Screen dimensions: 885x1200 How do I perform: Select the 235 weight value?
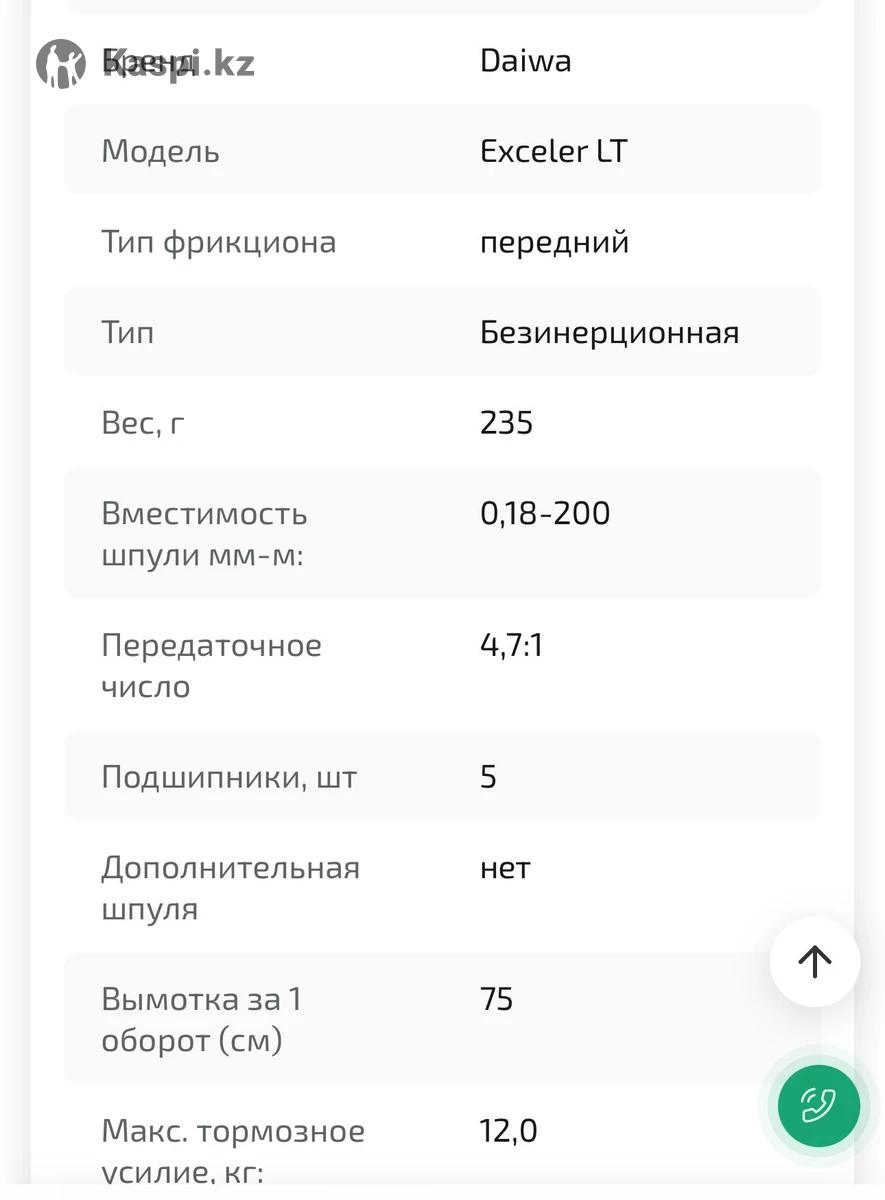(x=506, y=423)
